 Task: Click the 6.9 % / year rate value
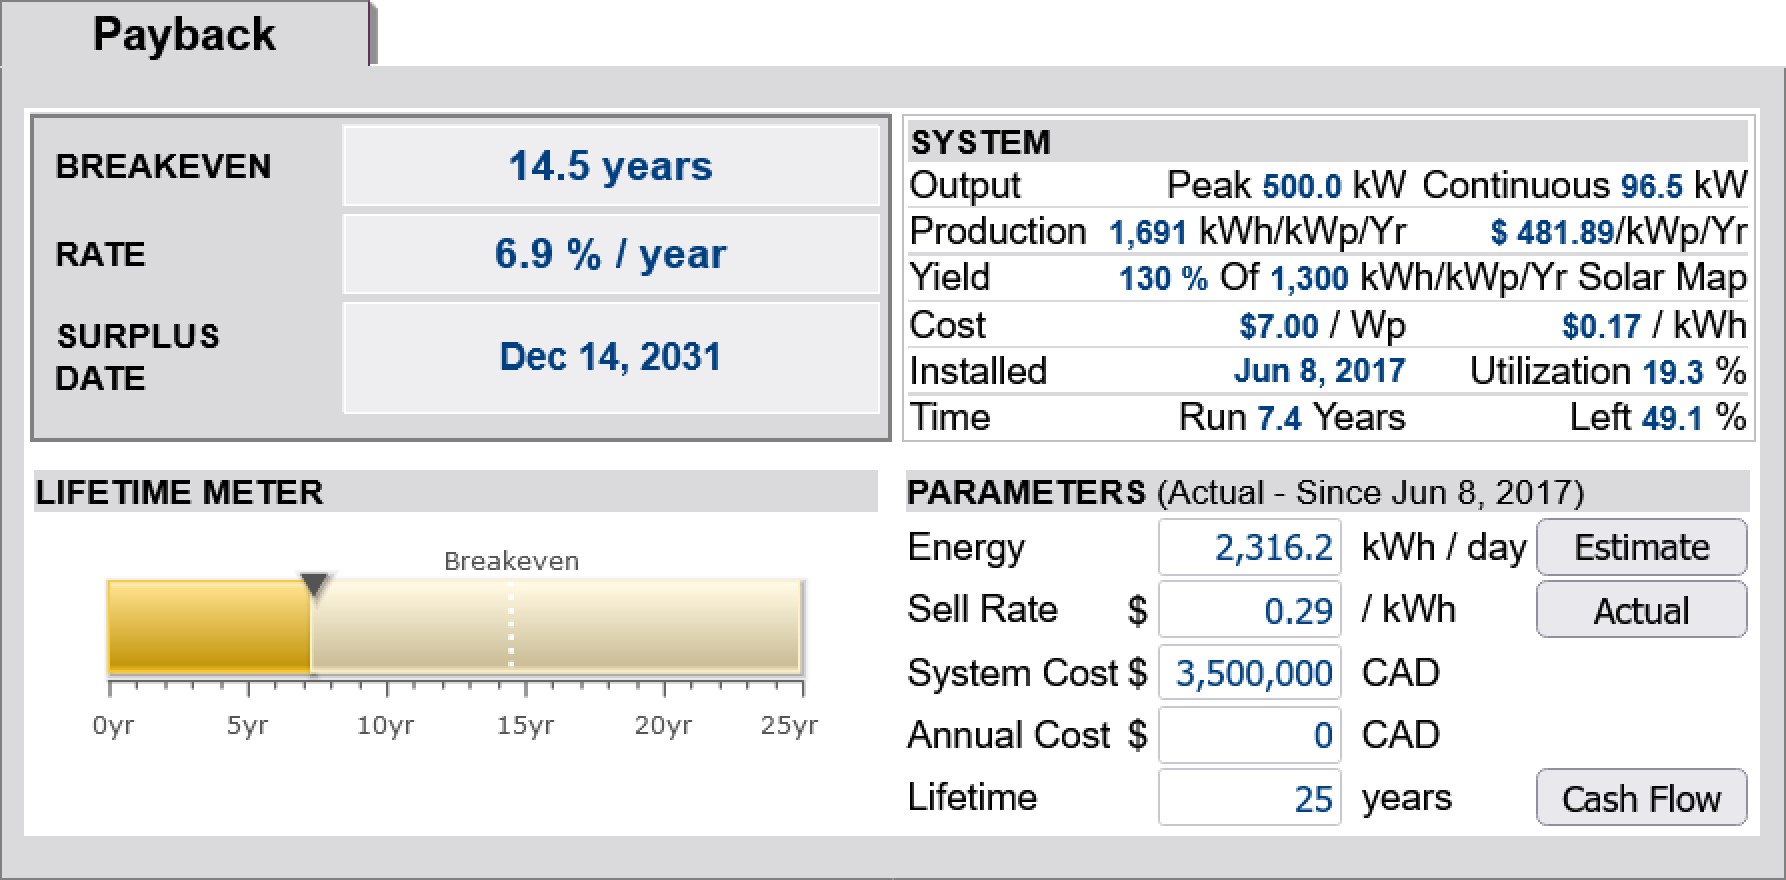pos(610,254)
